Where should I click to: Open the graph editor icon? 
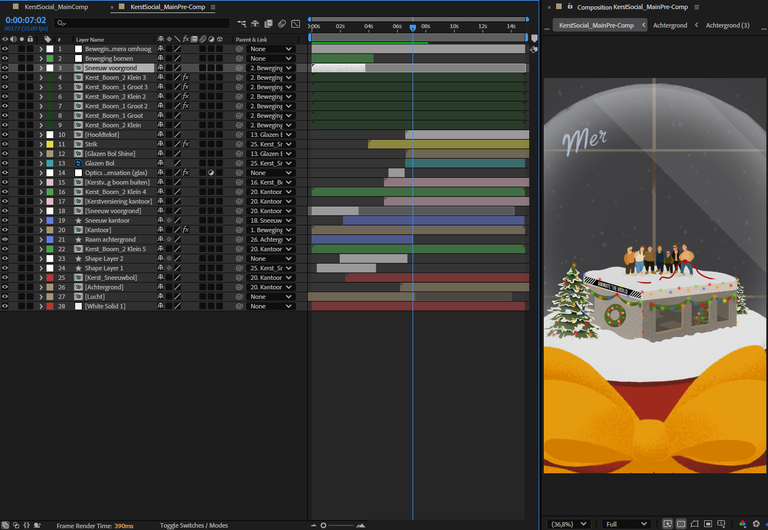[x=297, y=23]
